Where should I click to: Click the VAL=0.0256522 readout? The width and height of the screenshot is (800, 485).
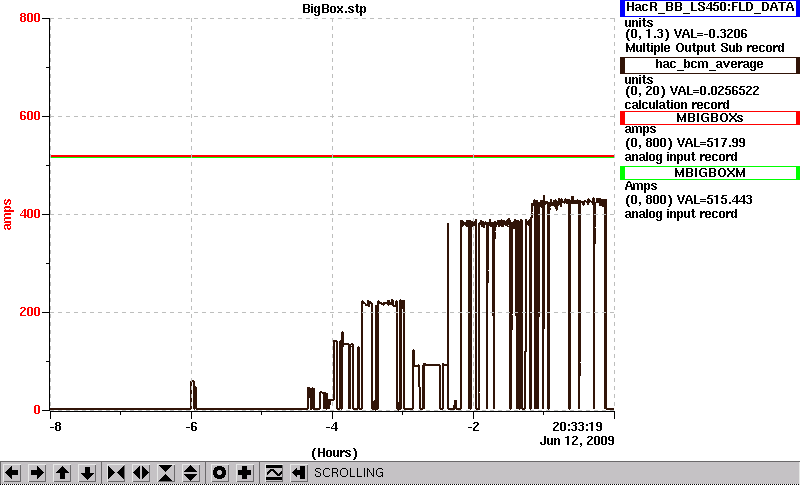pyautogui.click(x=714, y=91)
